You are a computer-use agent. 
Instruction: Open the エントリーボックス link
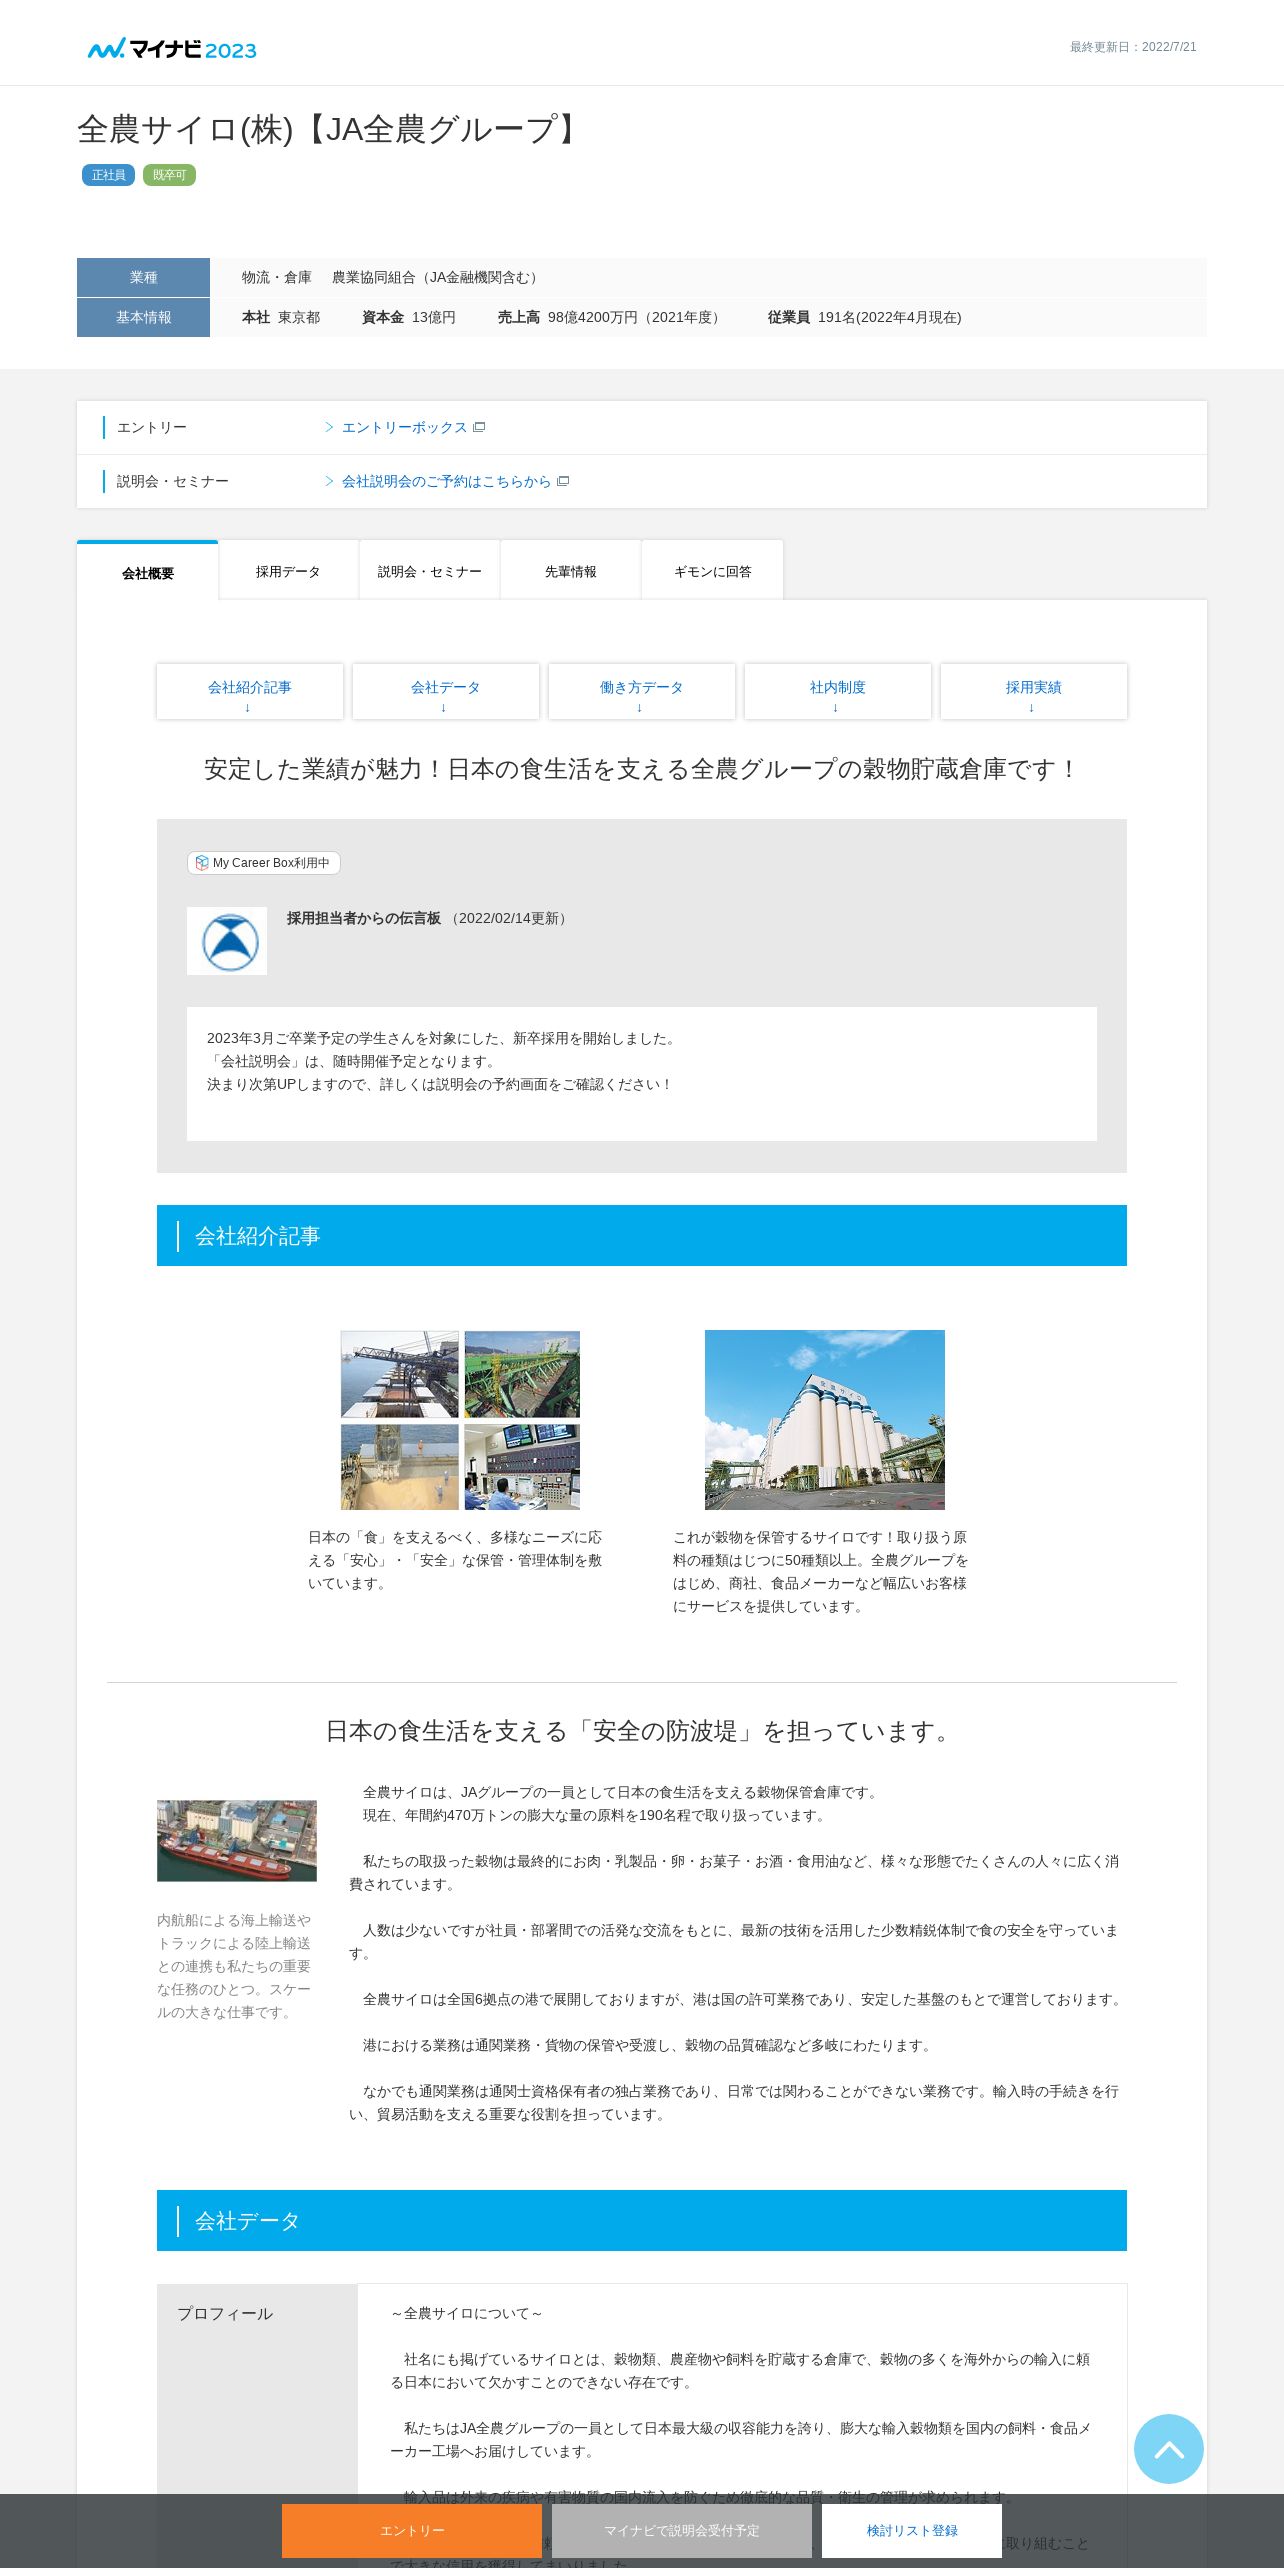[404, 427]
